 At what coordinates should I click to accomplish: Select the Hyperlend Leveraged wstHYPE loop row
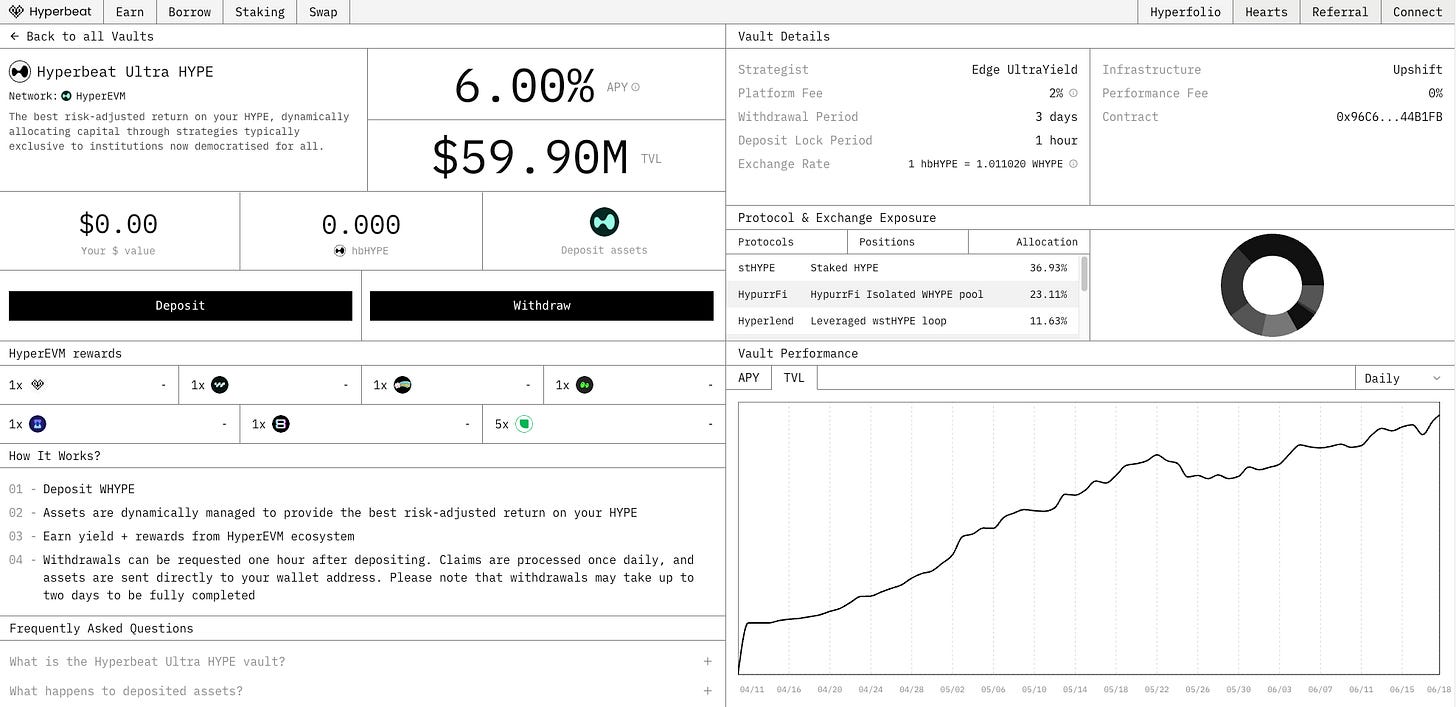click(903, 321)
